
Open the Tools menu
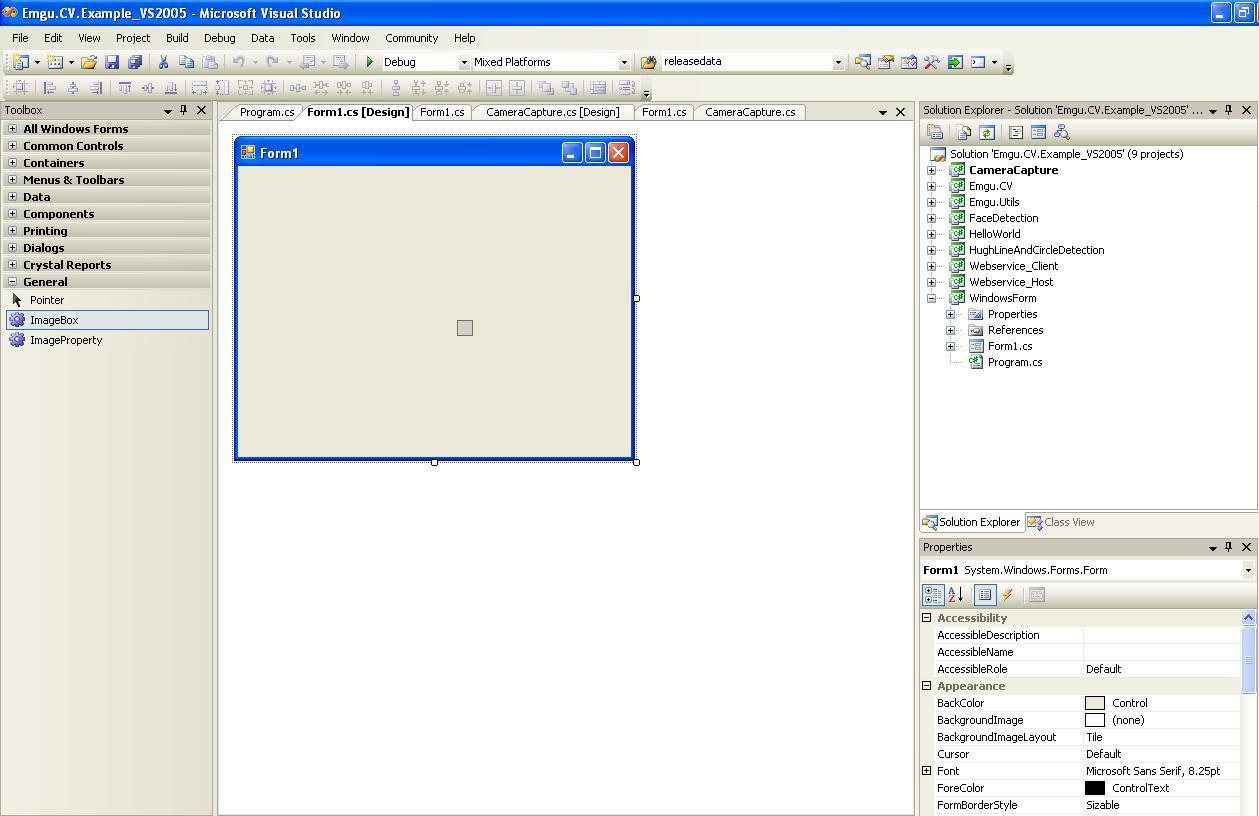point(303,38)
